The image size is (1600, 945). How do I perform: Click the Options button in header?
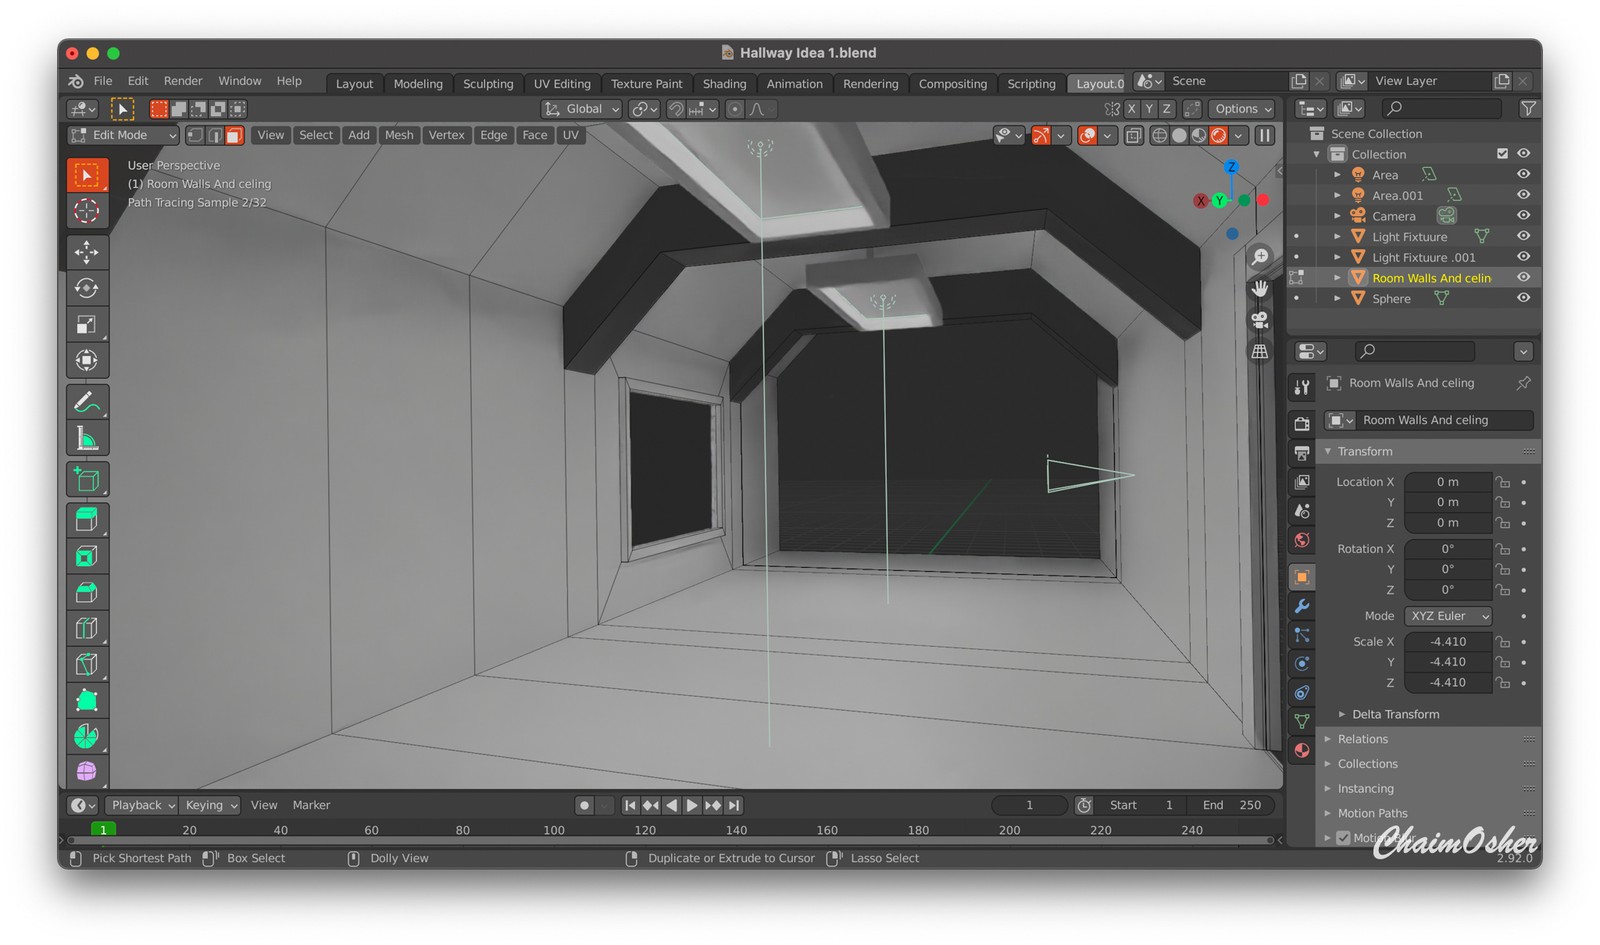(x=1243, y=109)
